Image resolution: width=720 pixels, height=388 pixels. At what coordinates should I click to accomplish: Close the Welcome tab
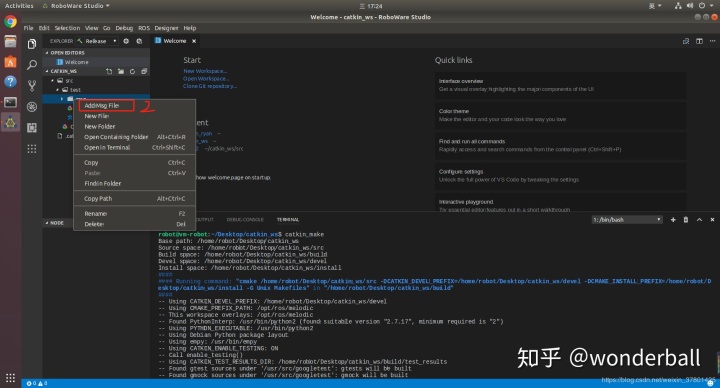(194, 41)
